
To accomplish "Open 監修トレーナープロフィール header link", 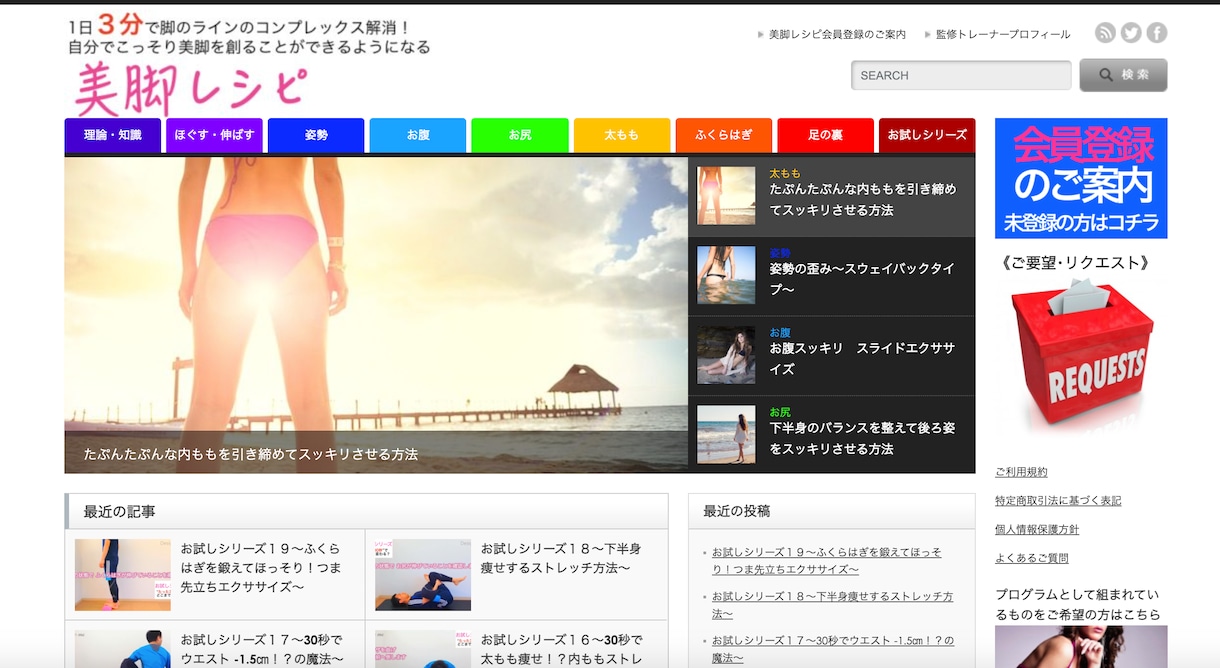I will pos(1003,34).
